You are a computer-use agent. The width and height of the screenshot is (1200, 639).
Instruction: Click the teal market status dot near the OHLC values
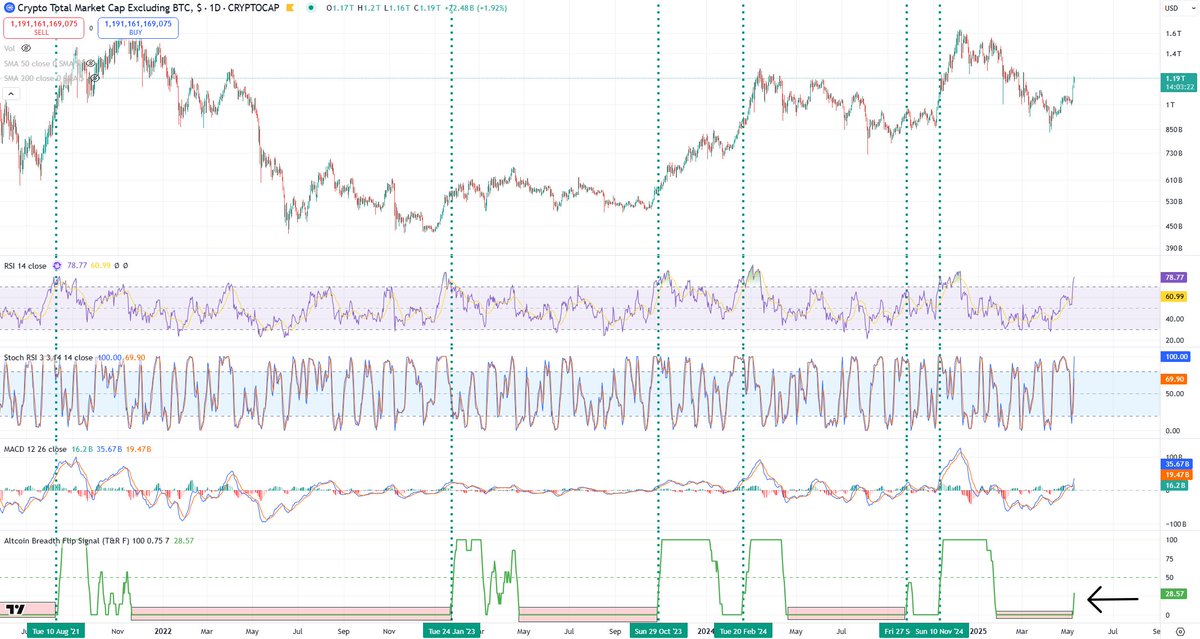click(312, 8)
